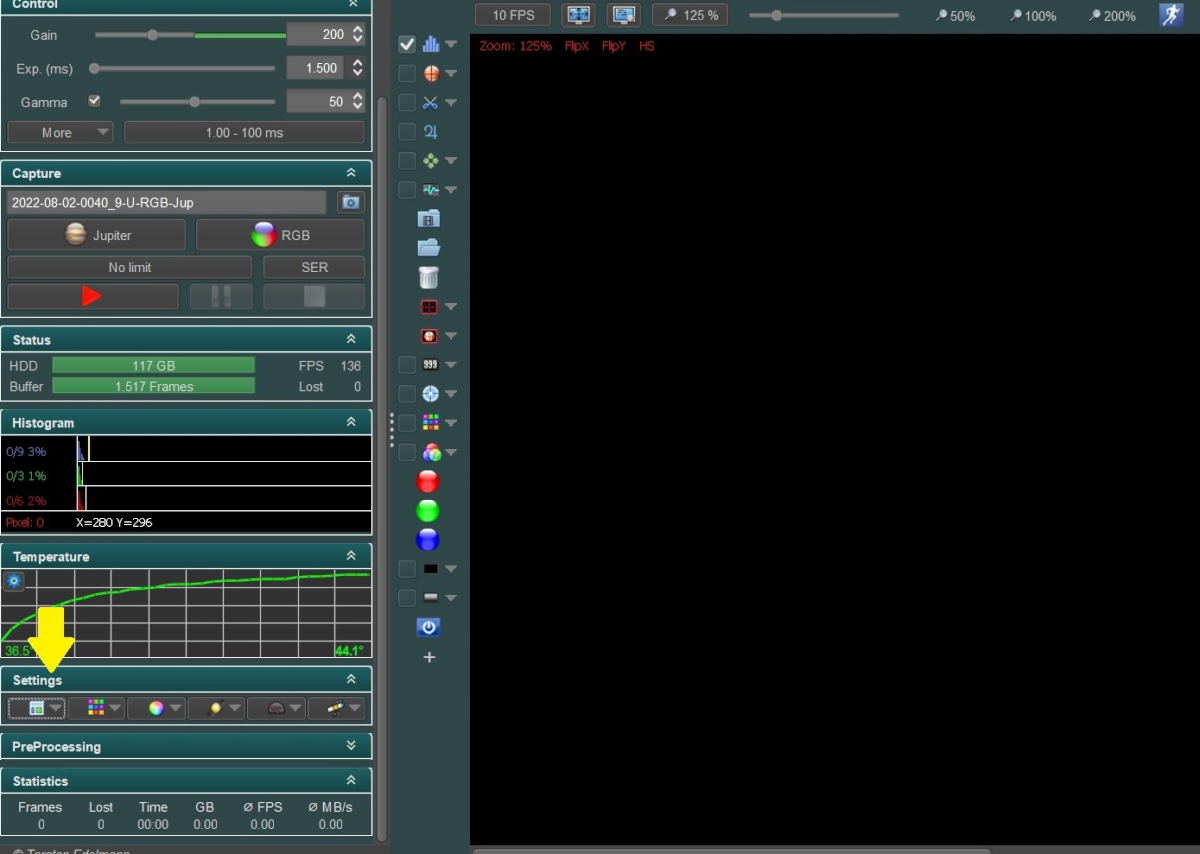
Task: Set zoom to 50%
Action: 956,16
